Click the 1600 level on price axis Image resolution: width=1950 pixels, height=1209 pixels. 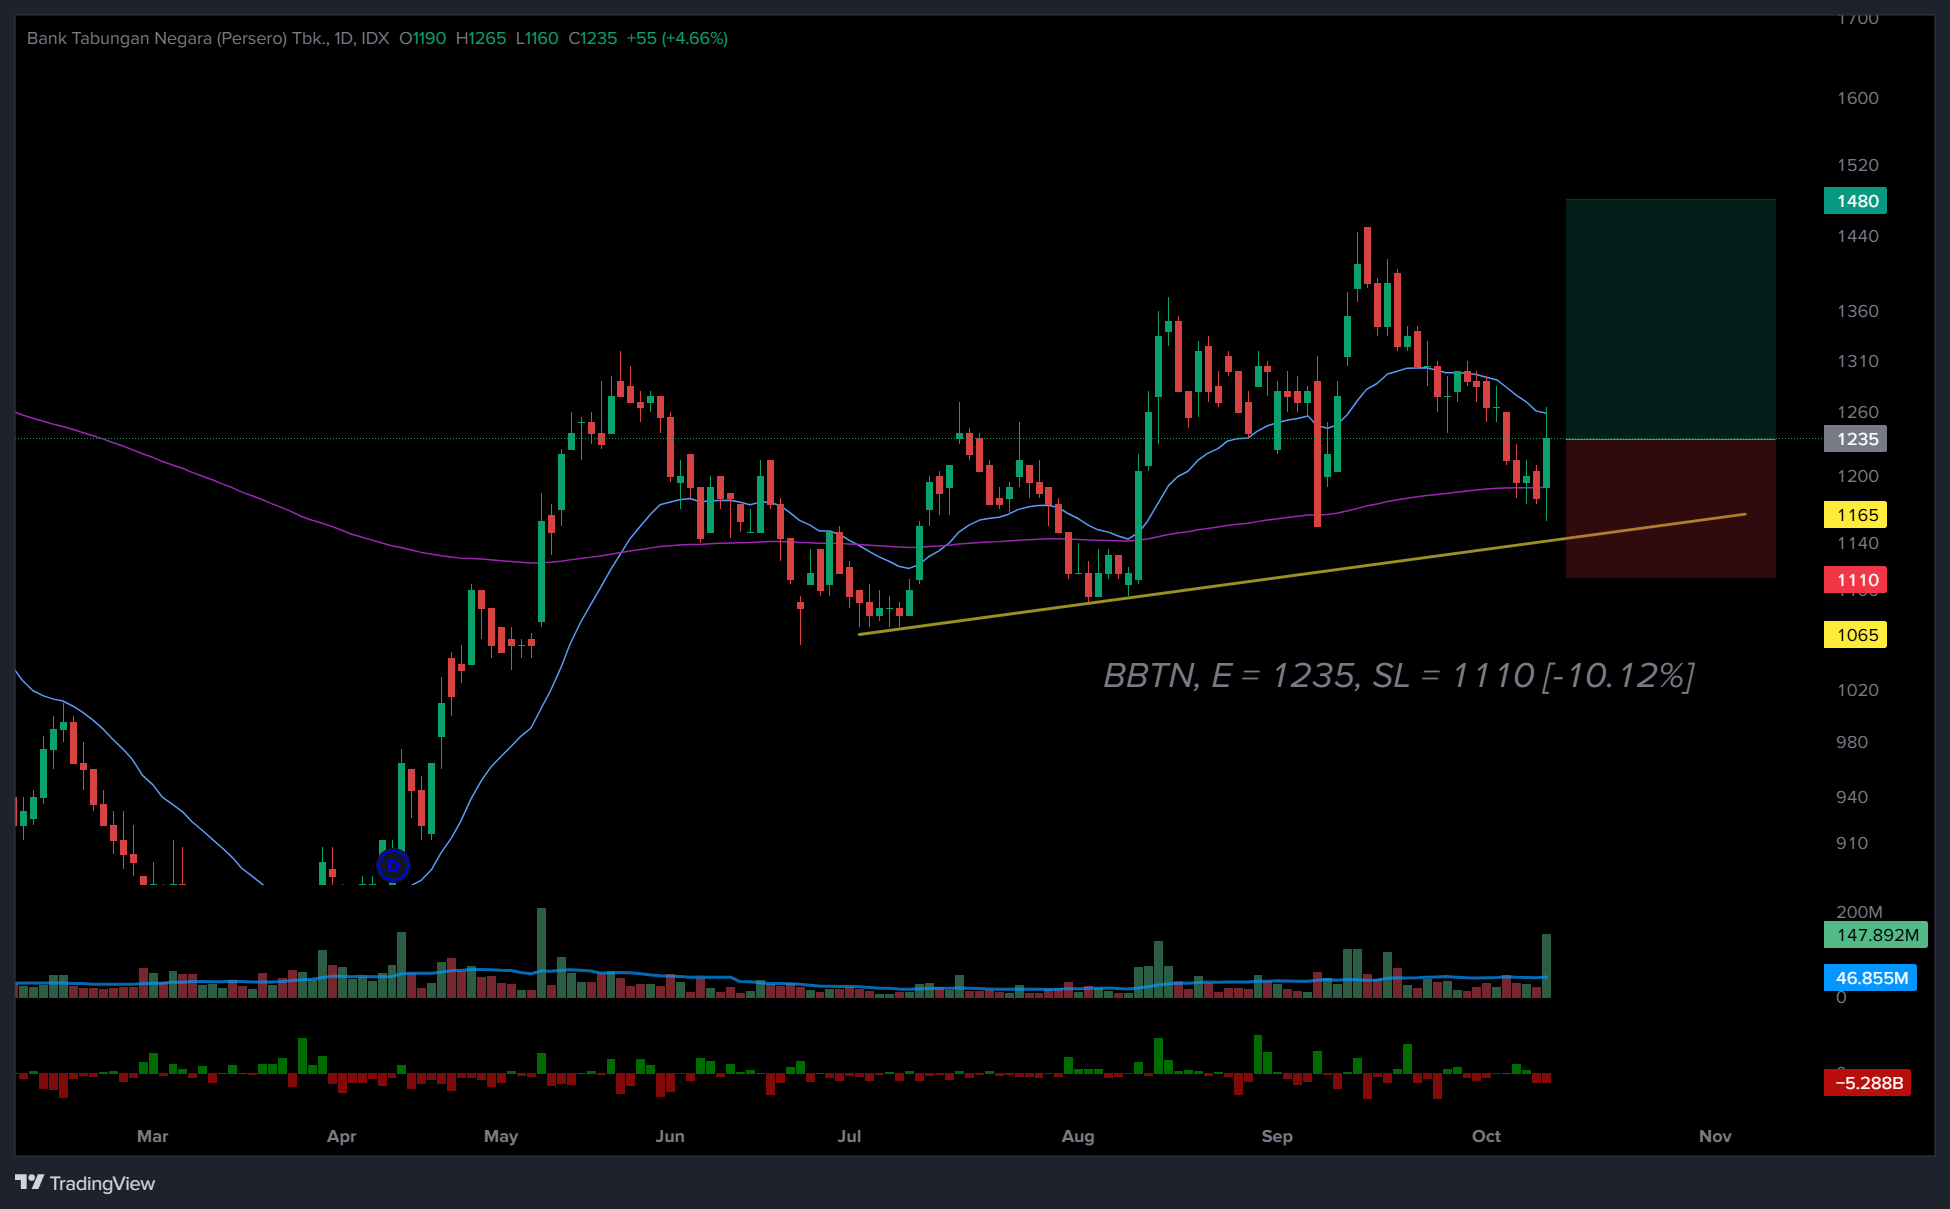[1857, 98]
